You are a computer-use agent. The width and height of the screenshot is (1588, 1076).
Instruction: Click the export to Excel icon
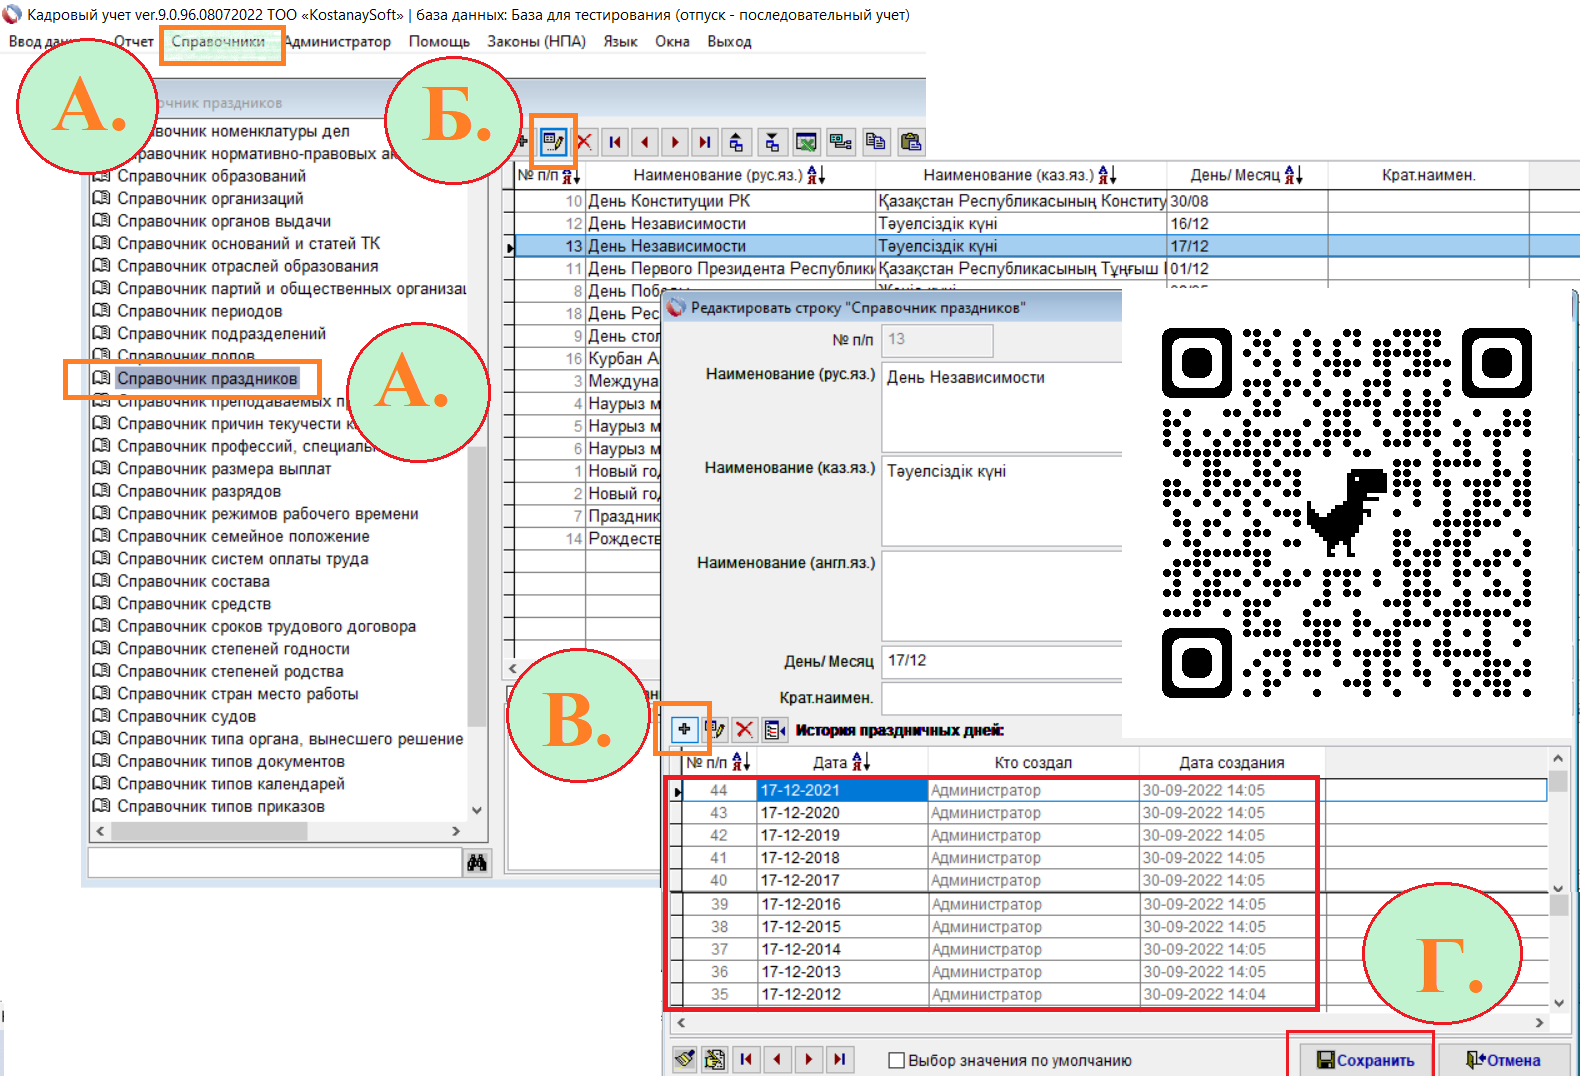tap(806, 142)
